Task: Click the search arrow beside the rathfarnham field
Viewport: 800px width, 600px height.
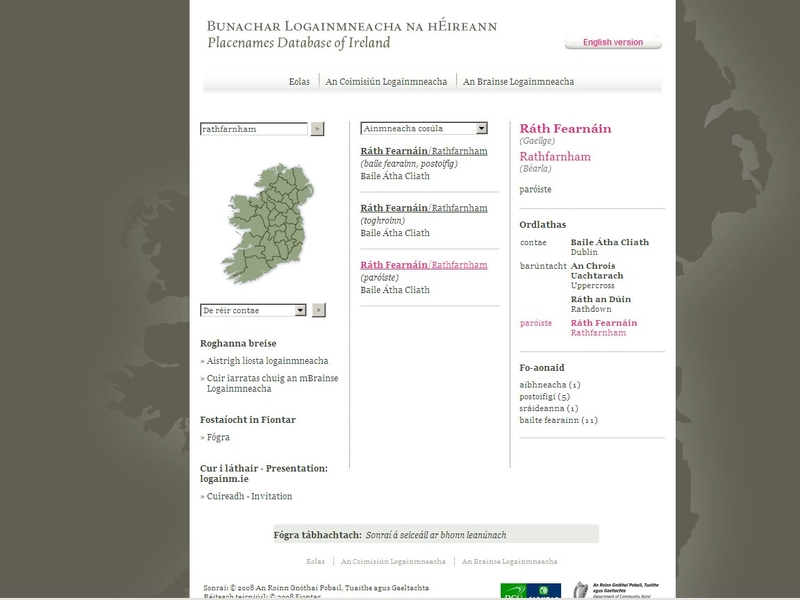Action: 317,128
